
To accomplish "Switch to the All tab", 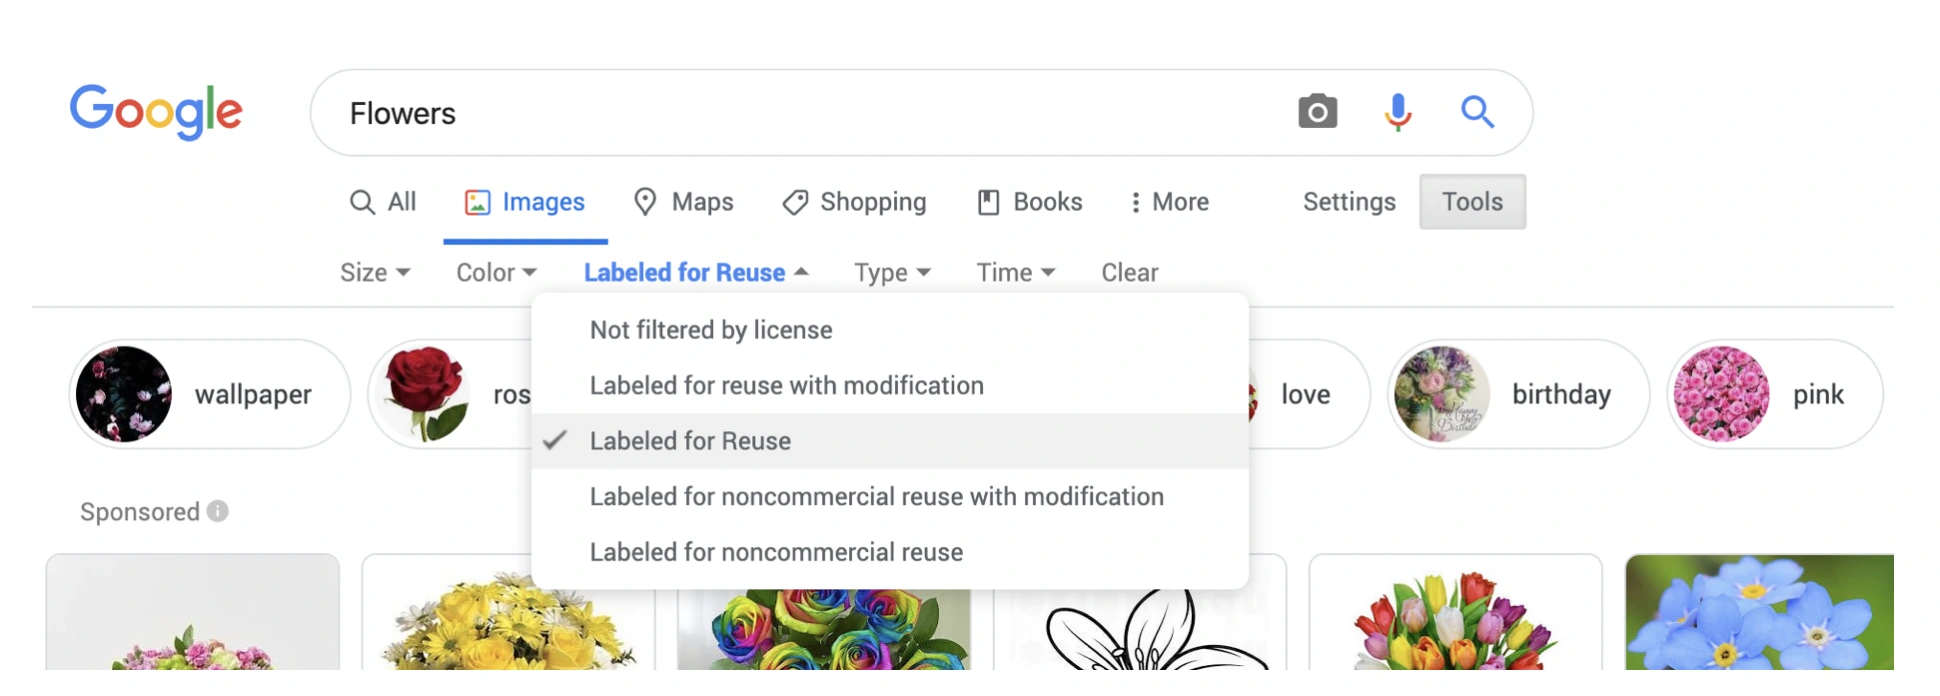I will (383, 202).
